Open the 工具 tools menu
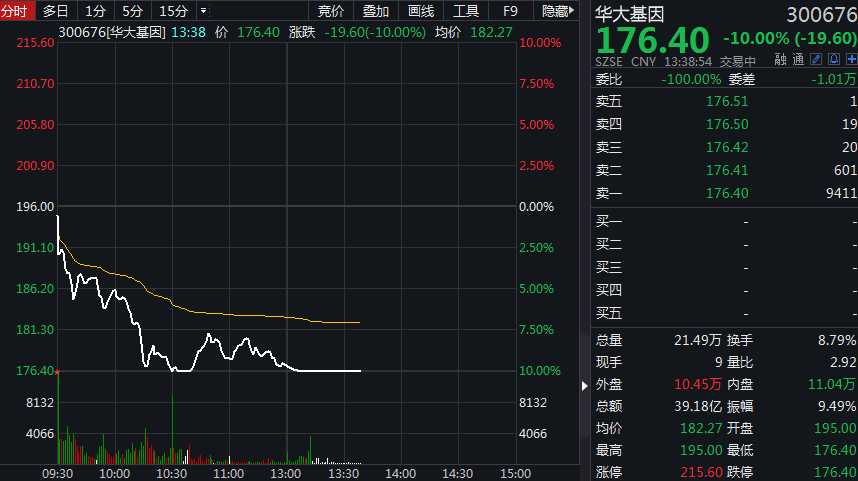The image size is (858, 481). [x=466, y=11]
